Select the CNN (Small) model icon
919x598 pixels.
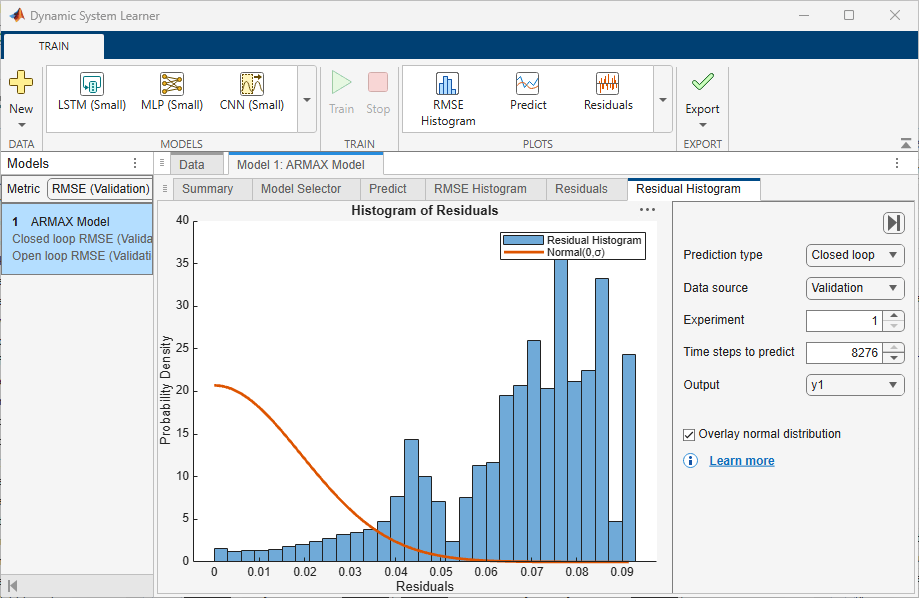coord(252,84)
